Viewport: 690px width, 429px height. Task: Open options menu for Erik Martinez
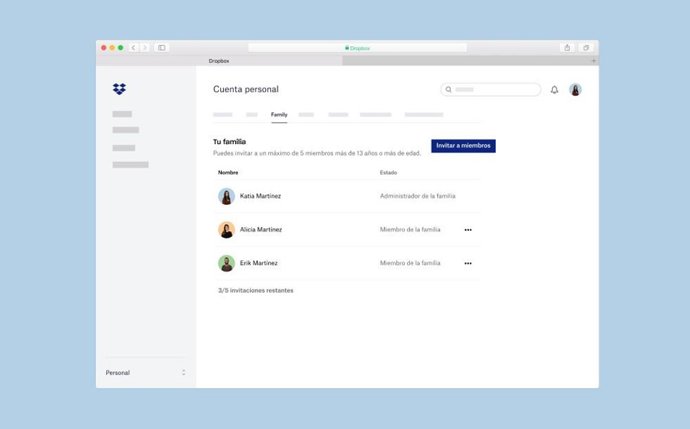pyautogui.click(x=468, y=263)
